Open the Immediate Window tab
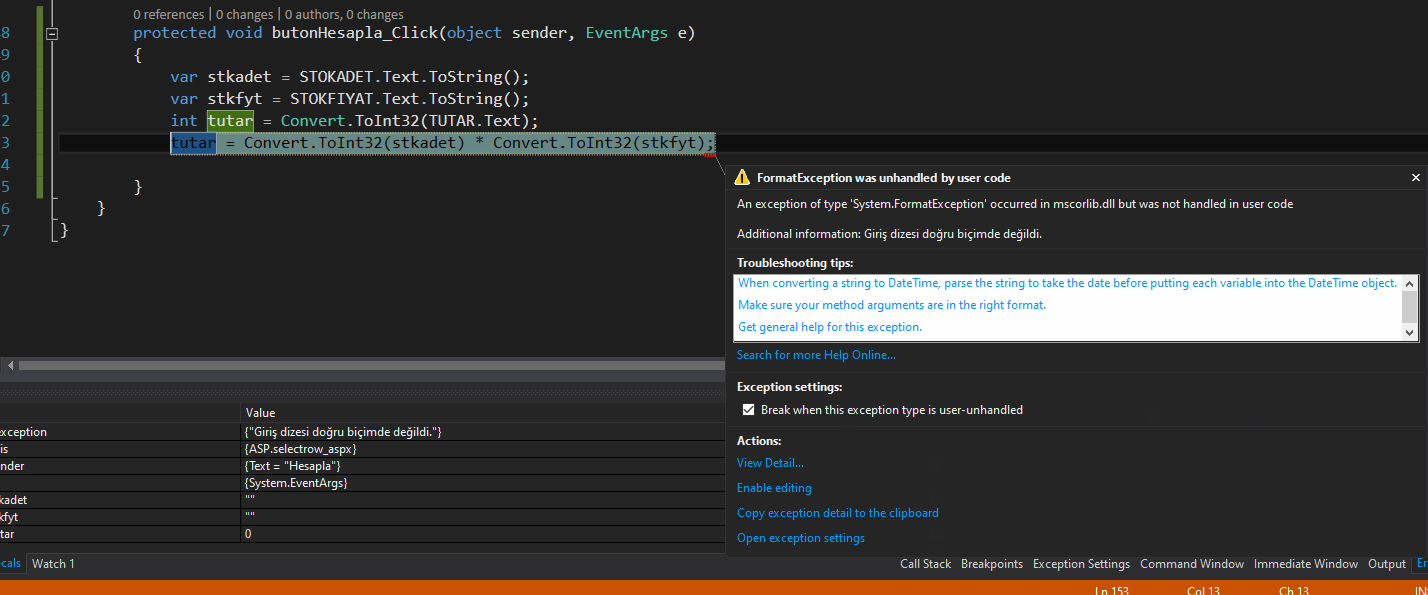 1306,564
